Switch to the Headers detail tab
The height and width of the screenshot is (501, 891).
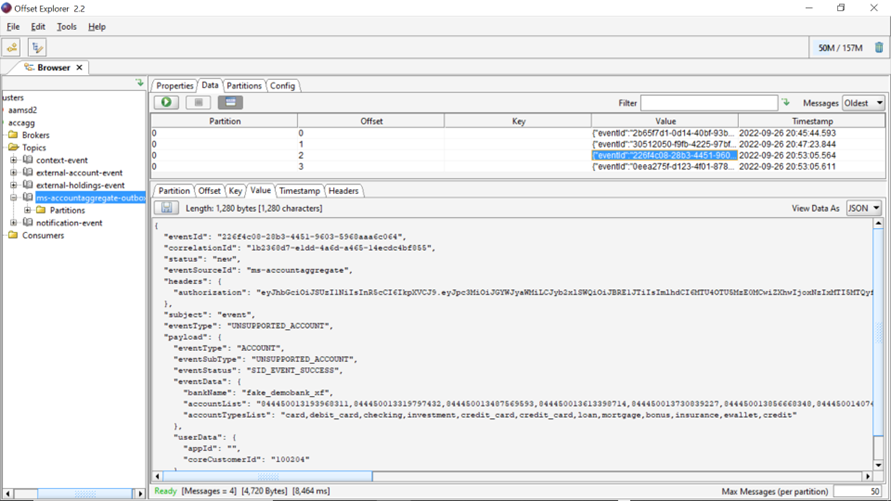pyautogui.click(x=343, y=190)
